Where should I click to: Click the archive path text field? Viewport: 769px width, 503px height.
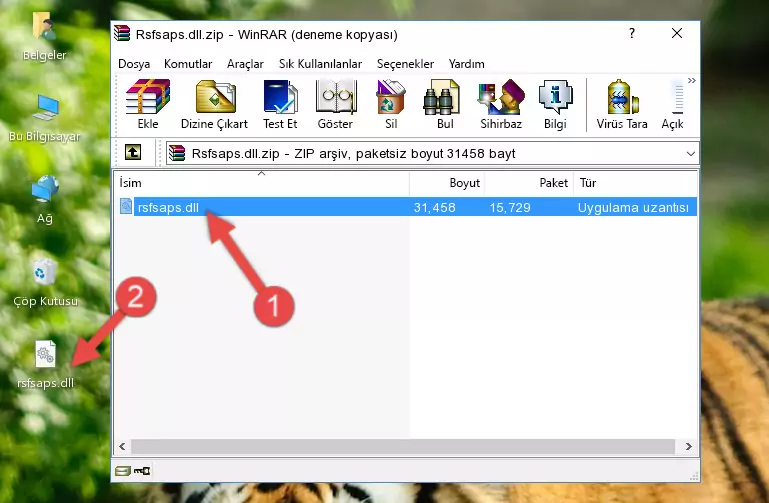tap(433, 153)
